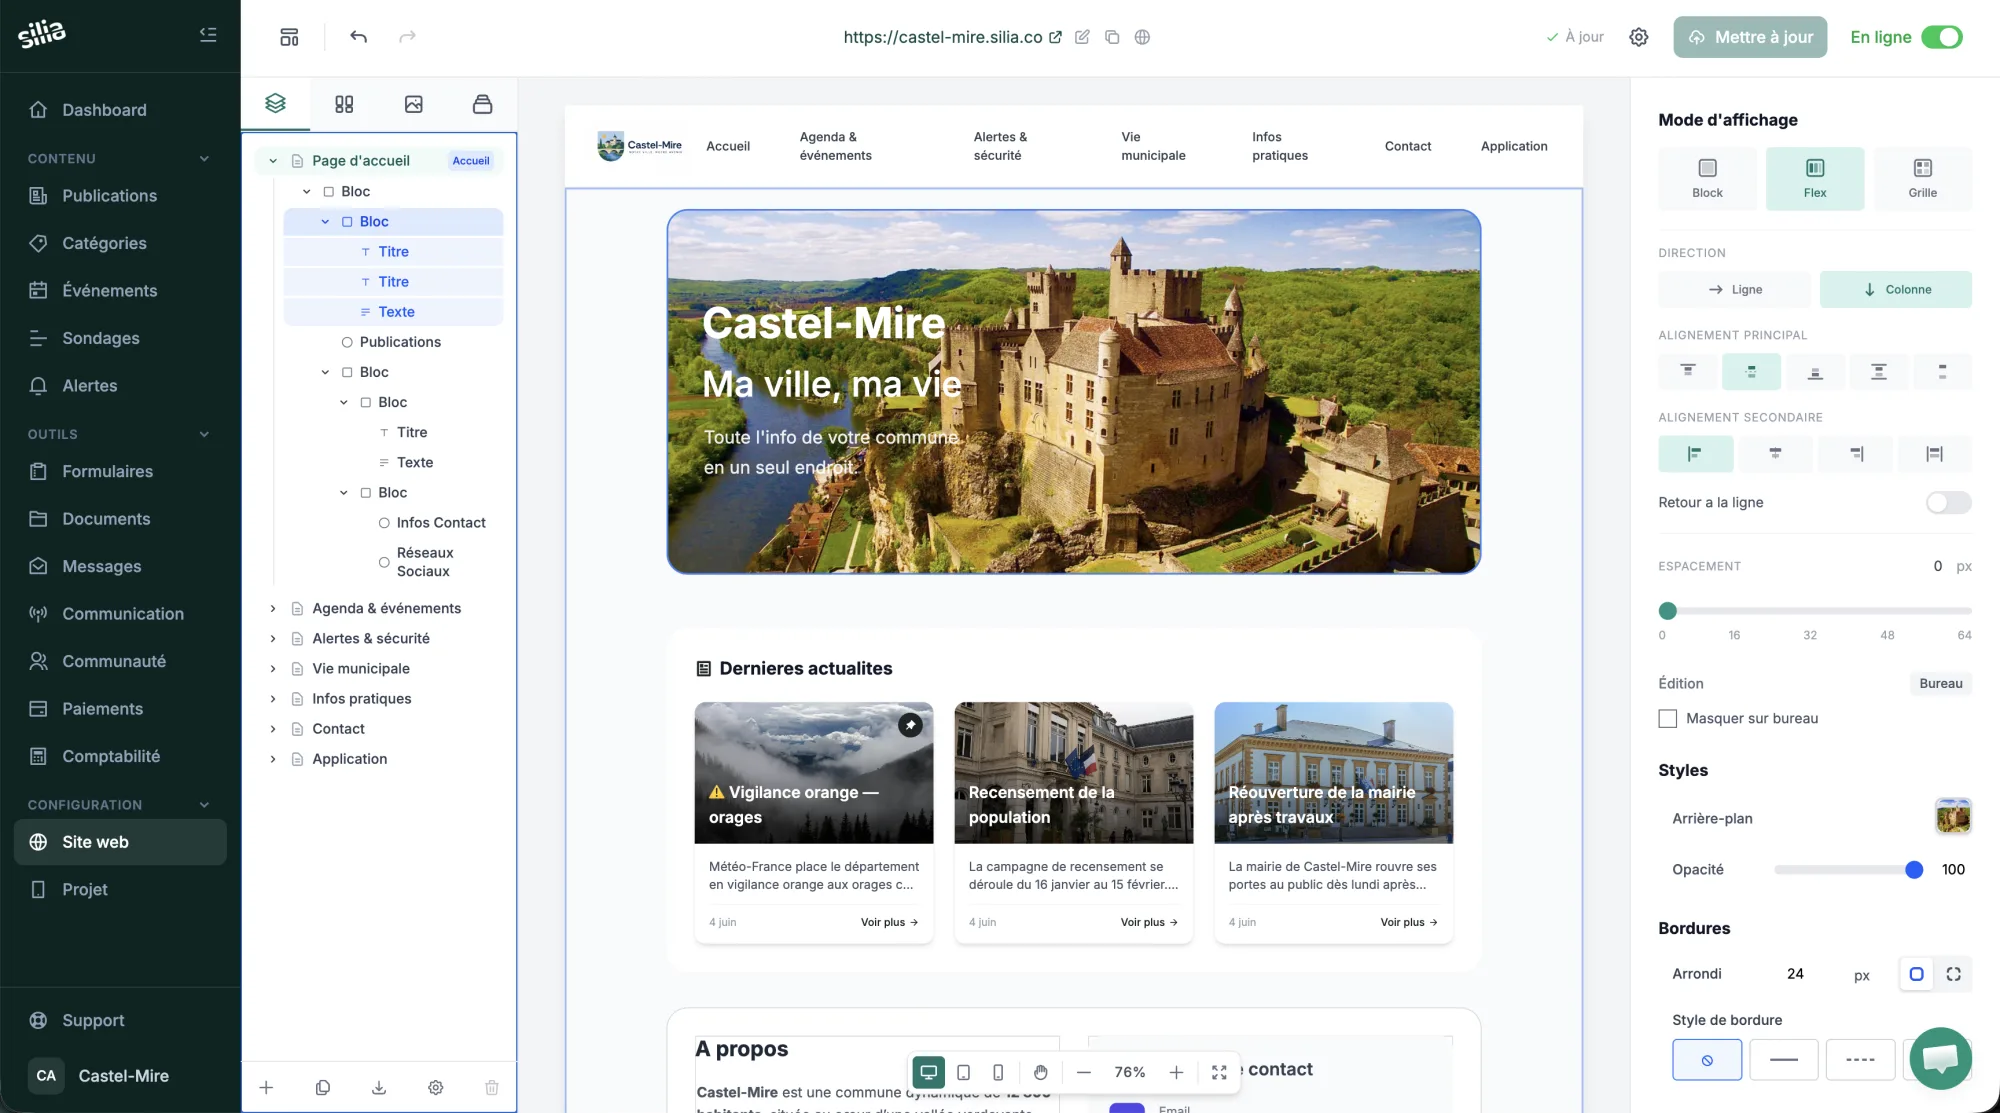The height and width of the screenshot is (1113, 2000).
Task: Select Block display mode
Action: pyautogui.click(x=1707, y=178)
